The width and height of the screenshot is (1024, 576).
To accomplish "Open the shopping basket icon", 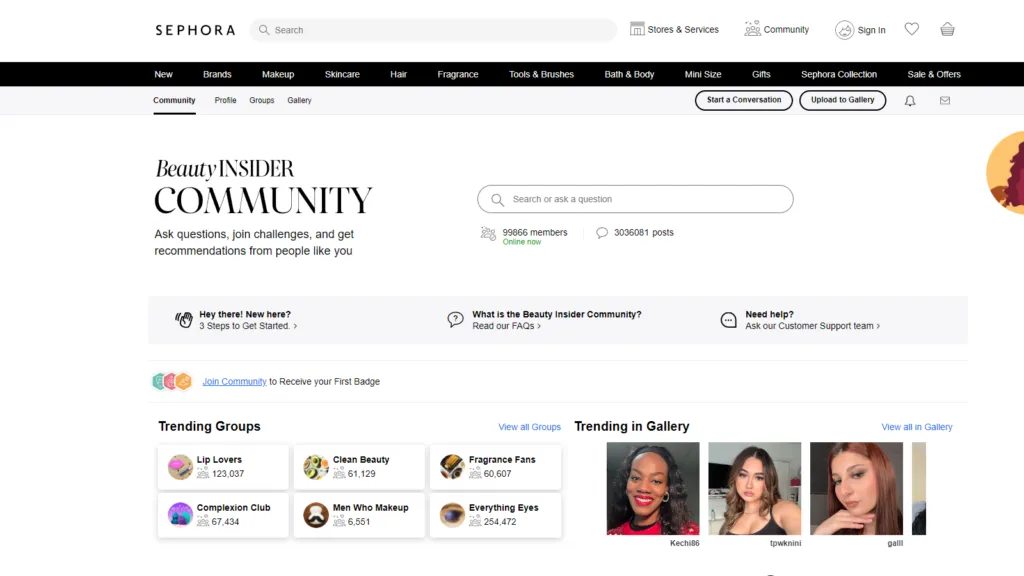I will [947, 29].
